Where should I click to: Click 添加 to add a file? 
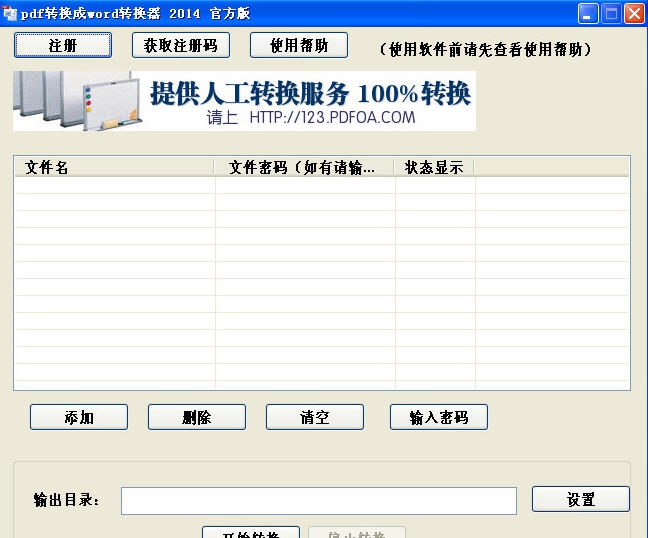pyautogui.click(x=79, y=417)
